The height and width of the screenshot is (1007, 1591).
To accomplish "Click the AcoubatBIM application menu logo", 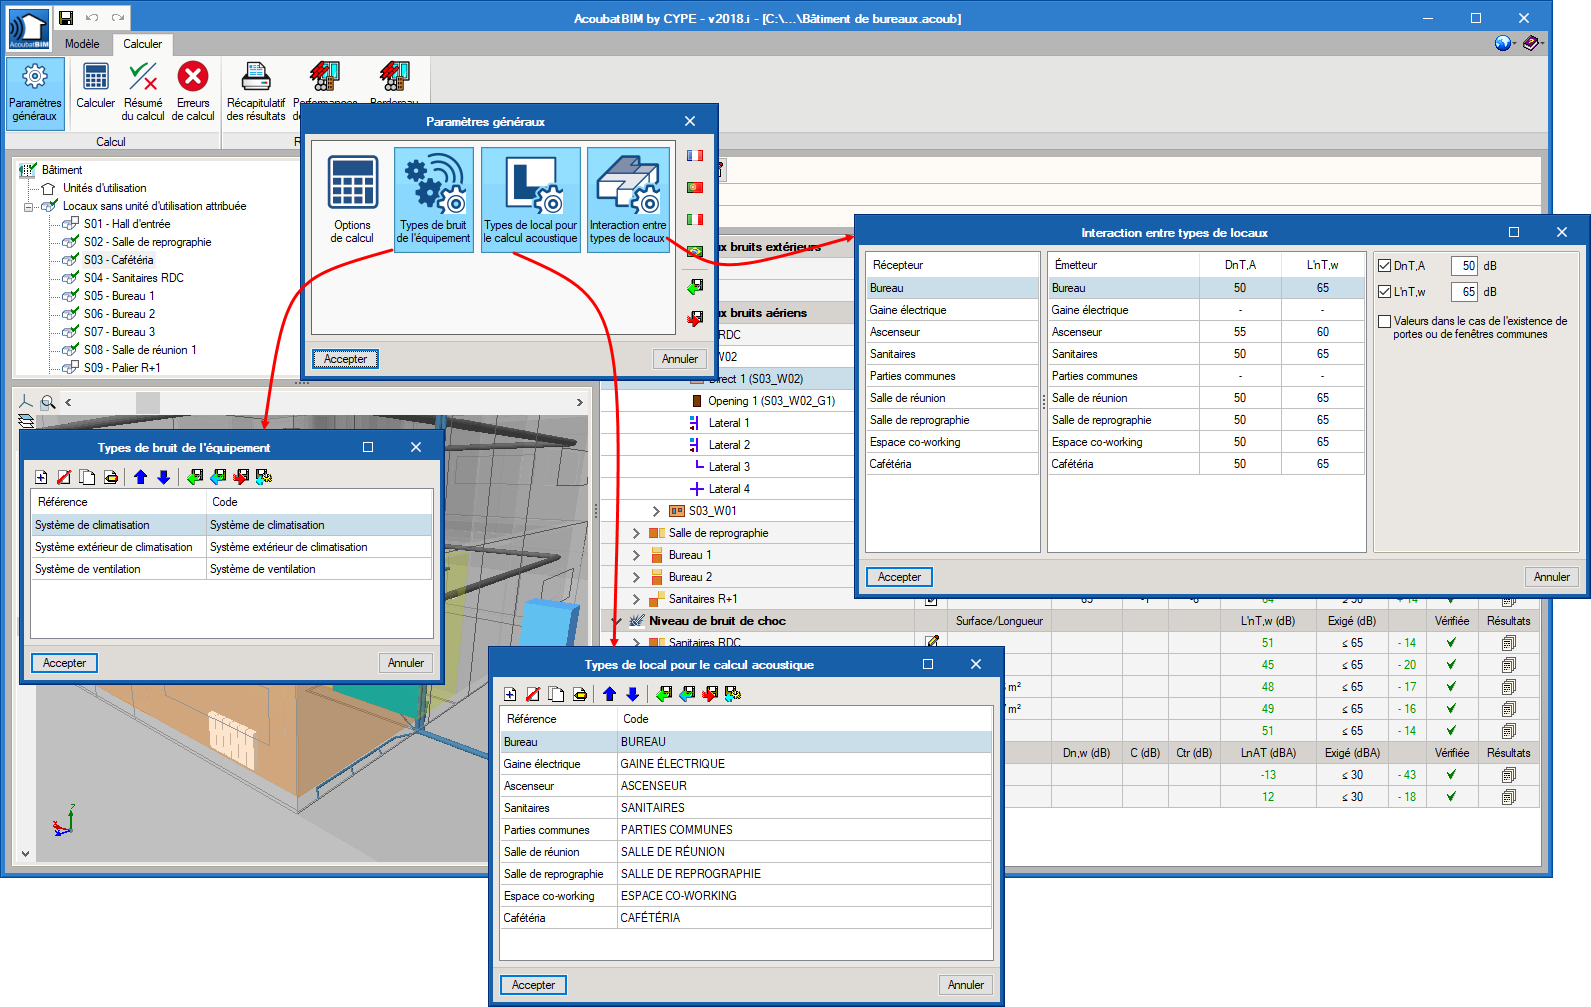I will (x=29, y=30).
